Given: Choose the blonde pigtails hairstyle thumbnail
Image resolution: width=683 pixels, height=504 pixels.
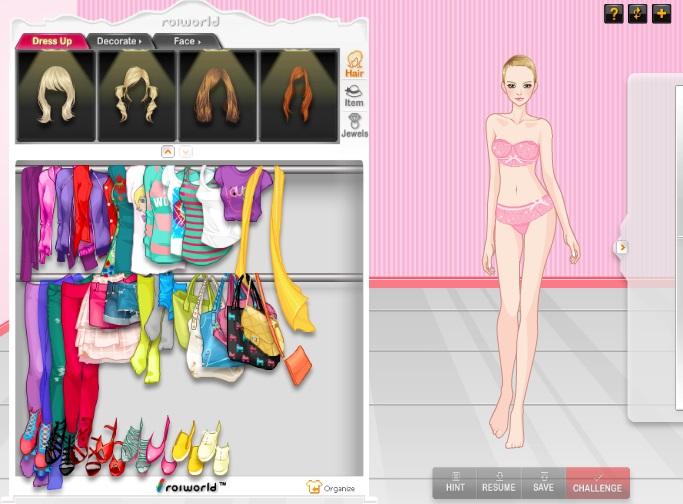Looking at the screenshot, I should pos(136,96).
